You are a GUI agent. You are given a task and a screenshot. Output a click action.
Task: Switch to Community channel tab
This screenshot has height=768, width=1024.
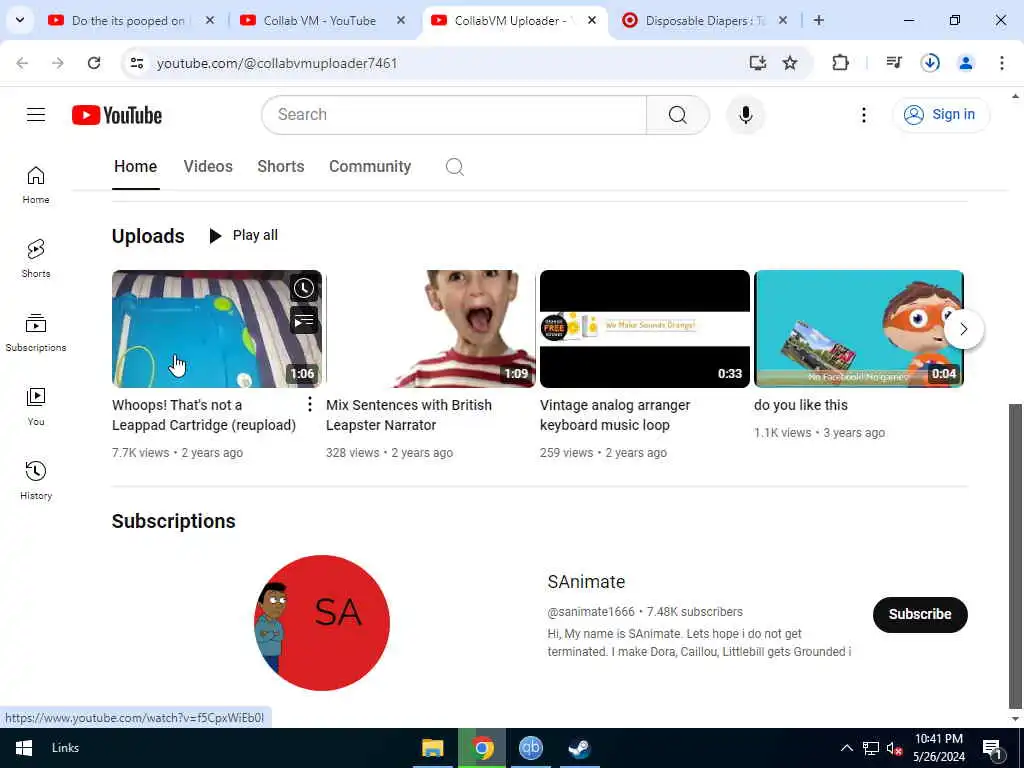click(x=370, y=167)
